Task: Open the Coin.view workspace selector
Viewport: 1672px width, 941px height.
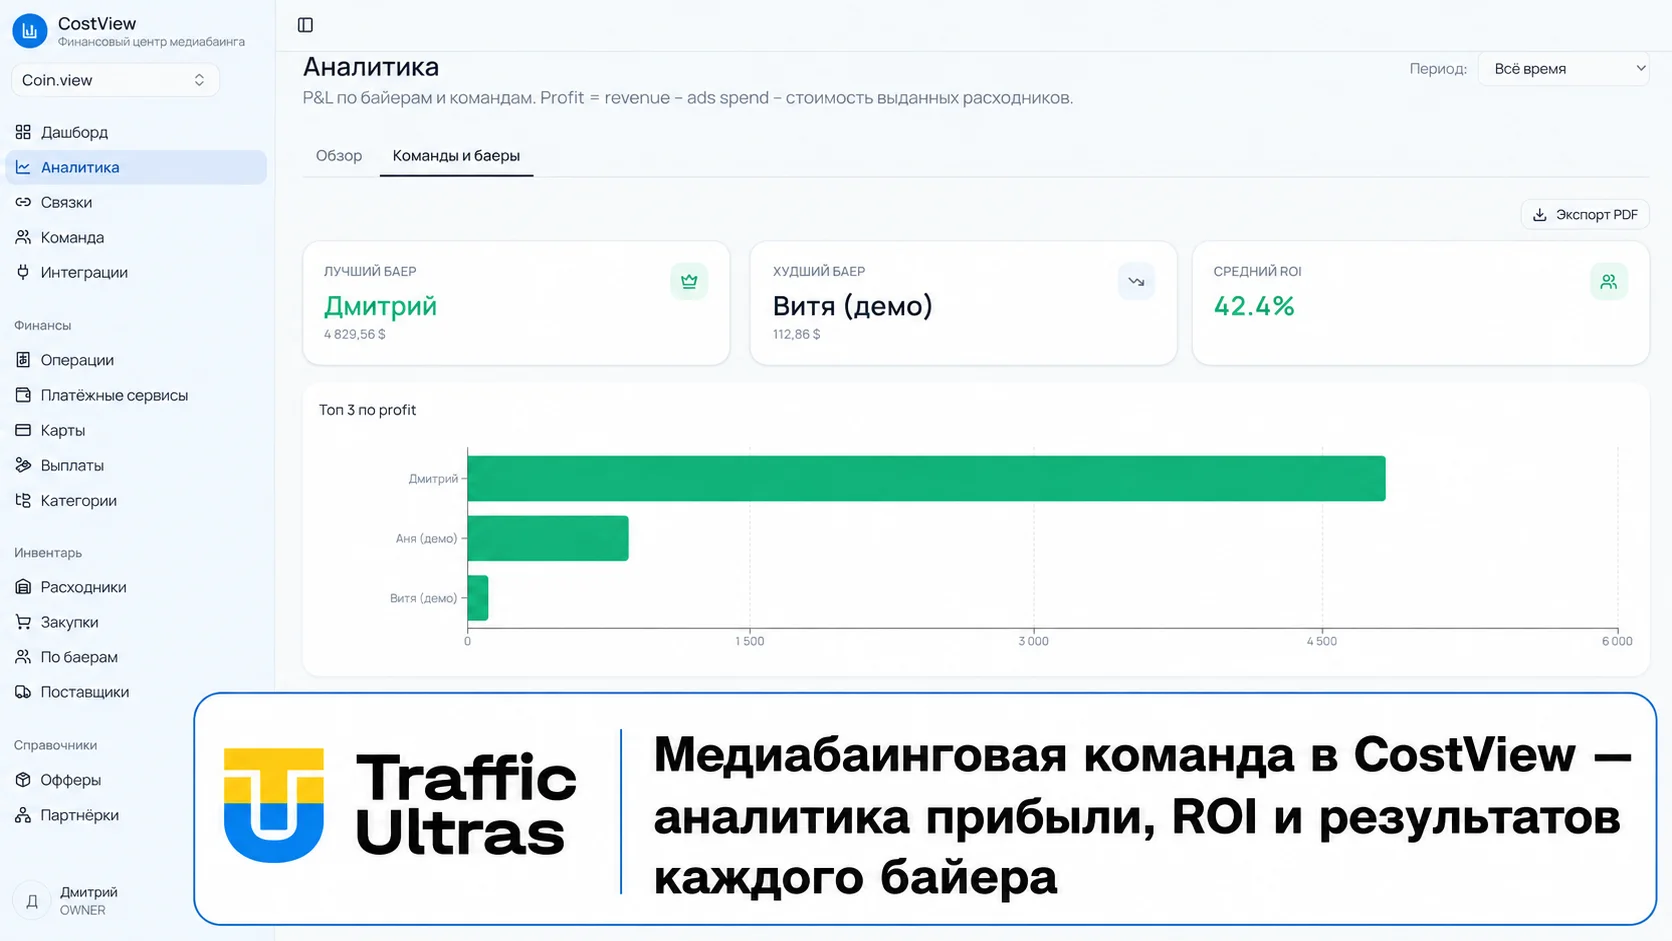Action: pos(115,80)
